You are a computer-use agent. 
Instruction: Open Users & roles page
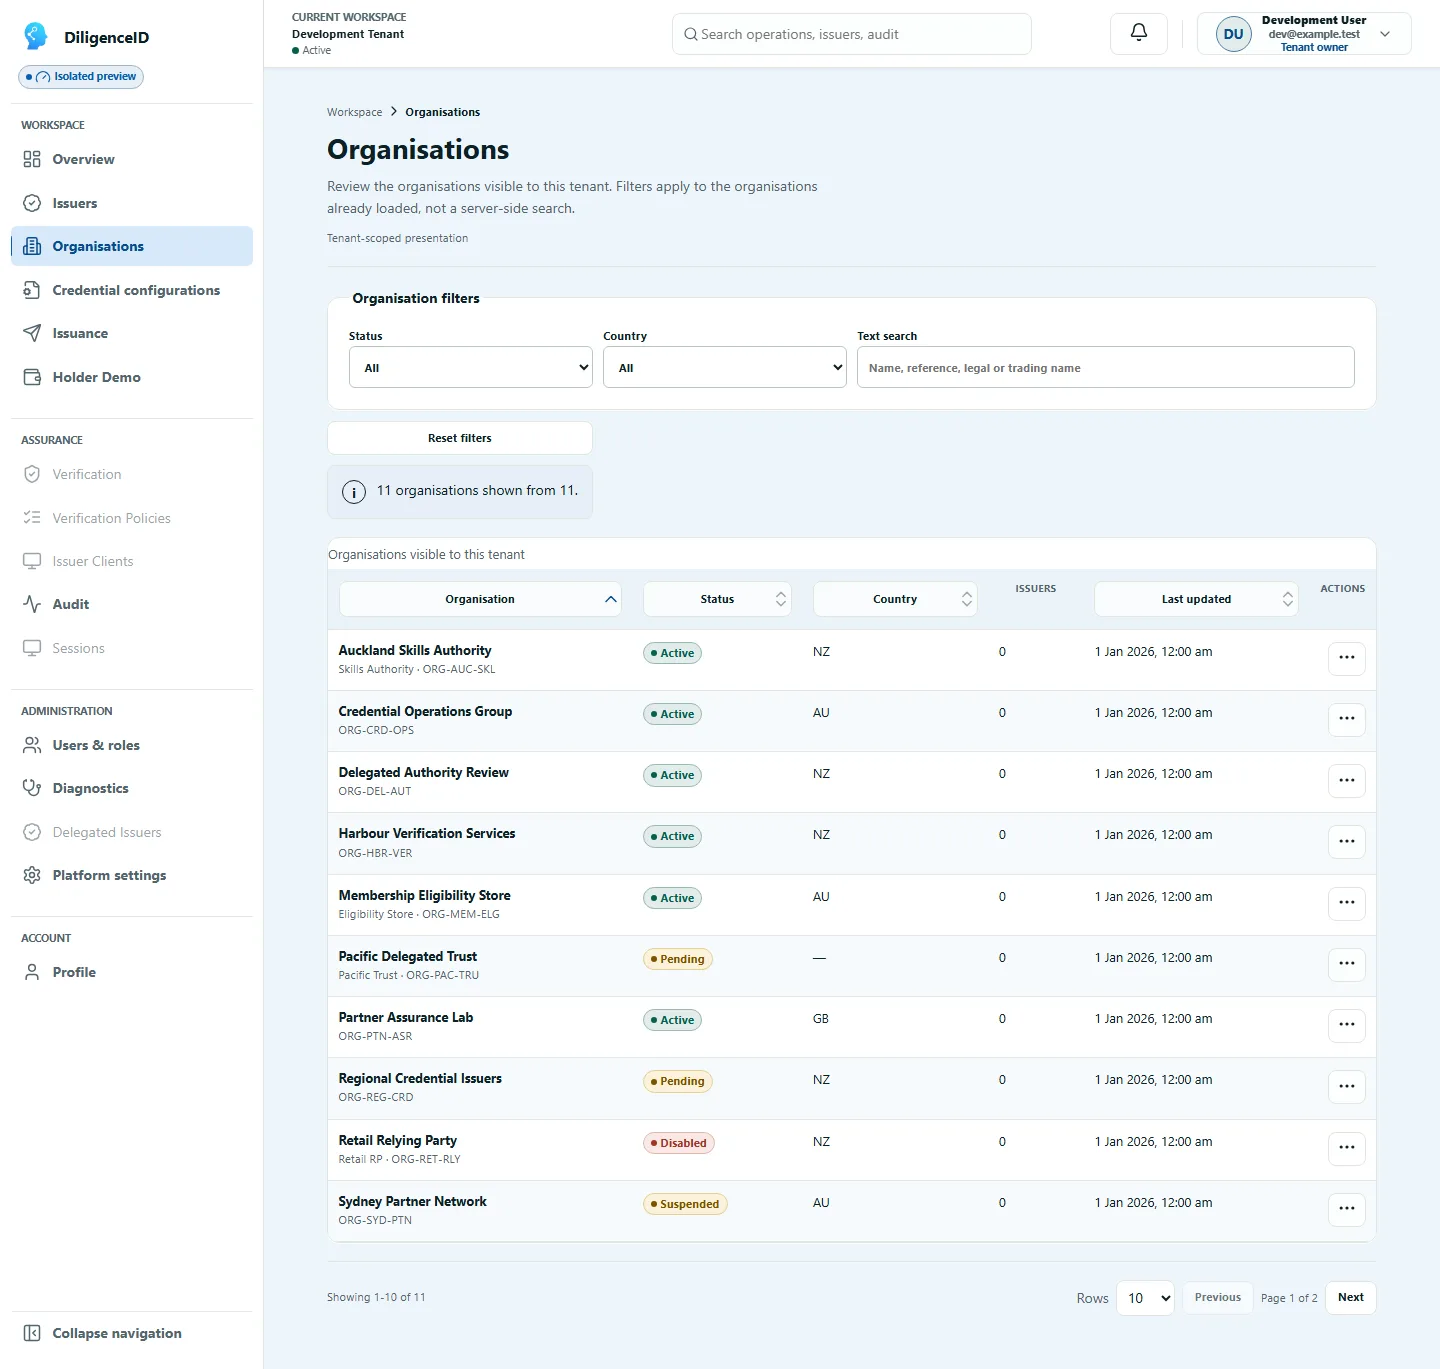pyautogui.click(x=132, y=745)
